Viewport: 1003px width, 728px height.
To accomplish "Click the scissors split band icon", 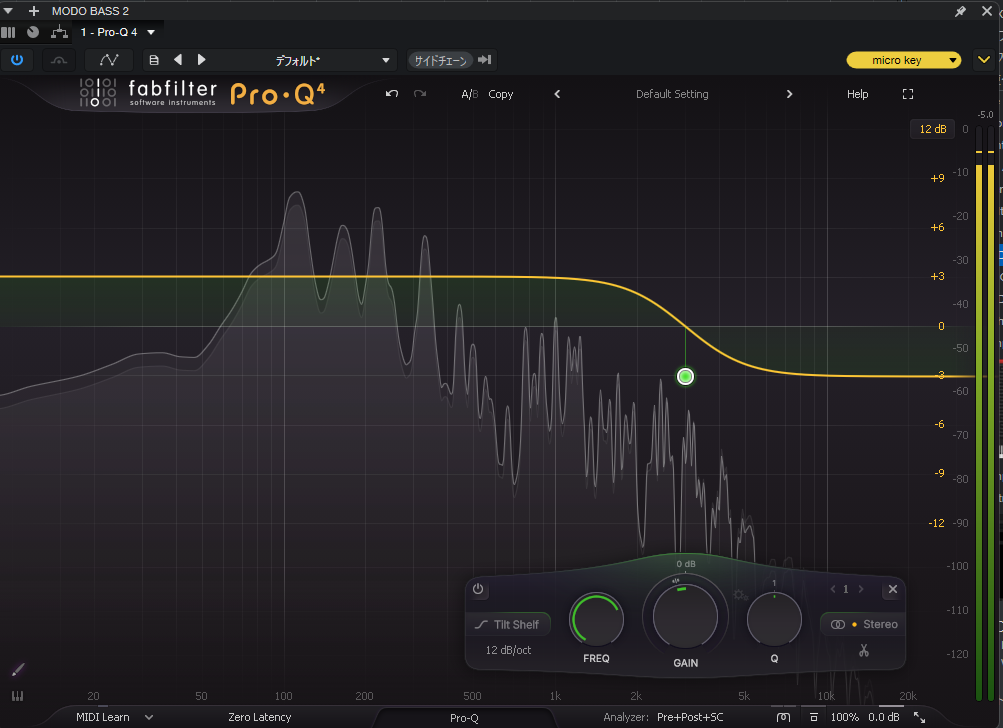I will click(863, 652).
